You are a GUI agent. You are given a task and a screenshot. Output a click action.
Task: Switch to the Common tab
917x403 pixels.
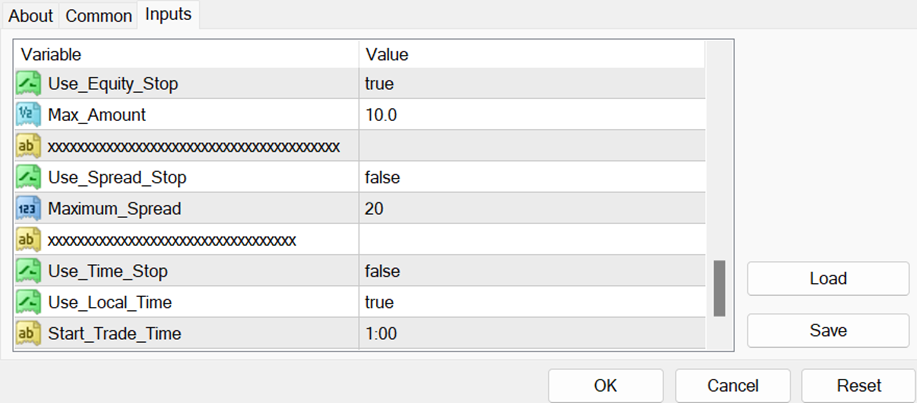pos(98,16)
